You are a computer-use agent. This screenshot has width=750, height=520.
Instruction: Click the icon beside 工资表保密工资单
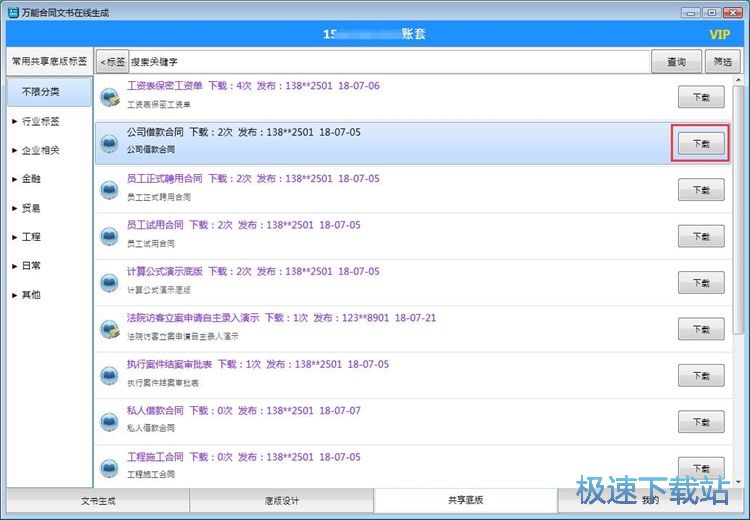pos(110,97)
